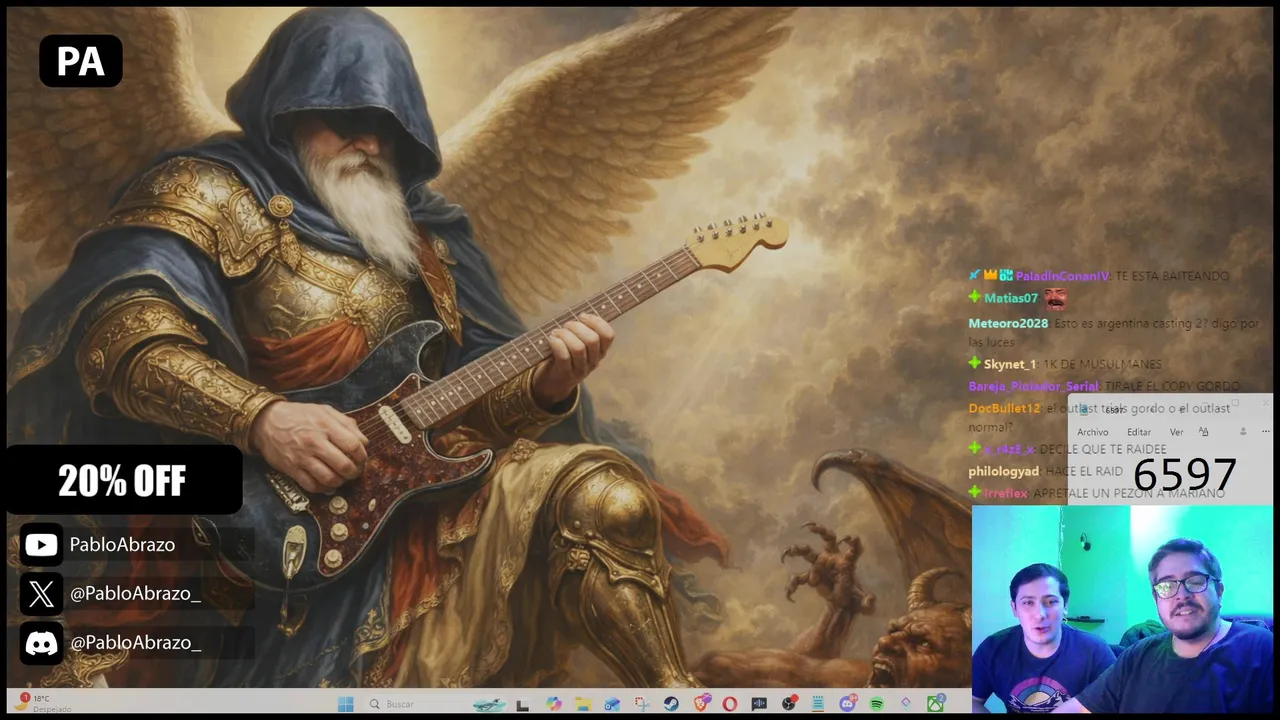
Task: Launch Snipping Tool from taskbar
Action: coord(642,704)
